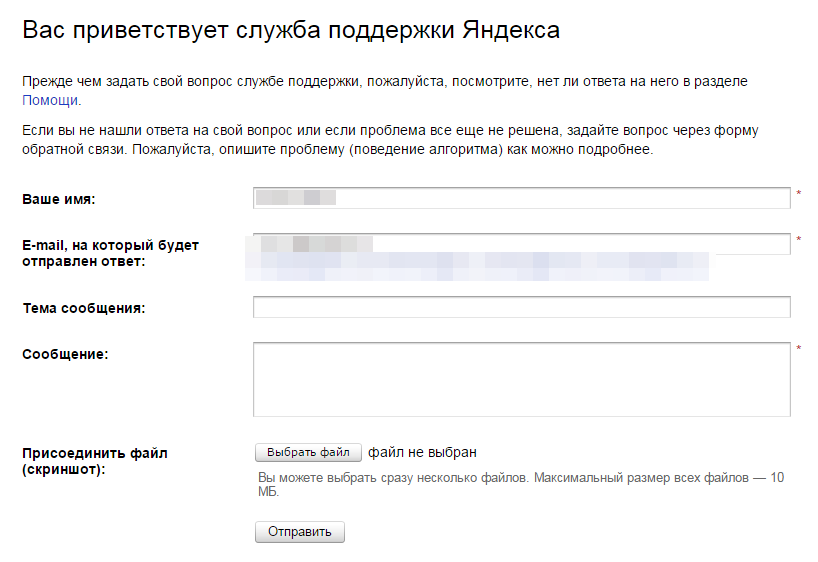Click the "файл не выбран" status text
The image size is (818, 562).
pyautogui.click(x=422, y=452)
